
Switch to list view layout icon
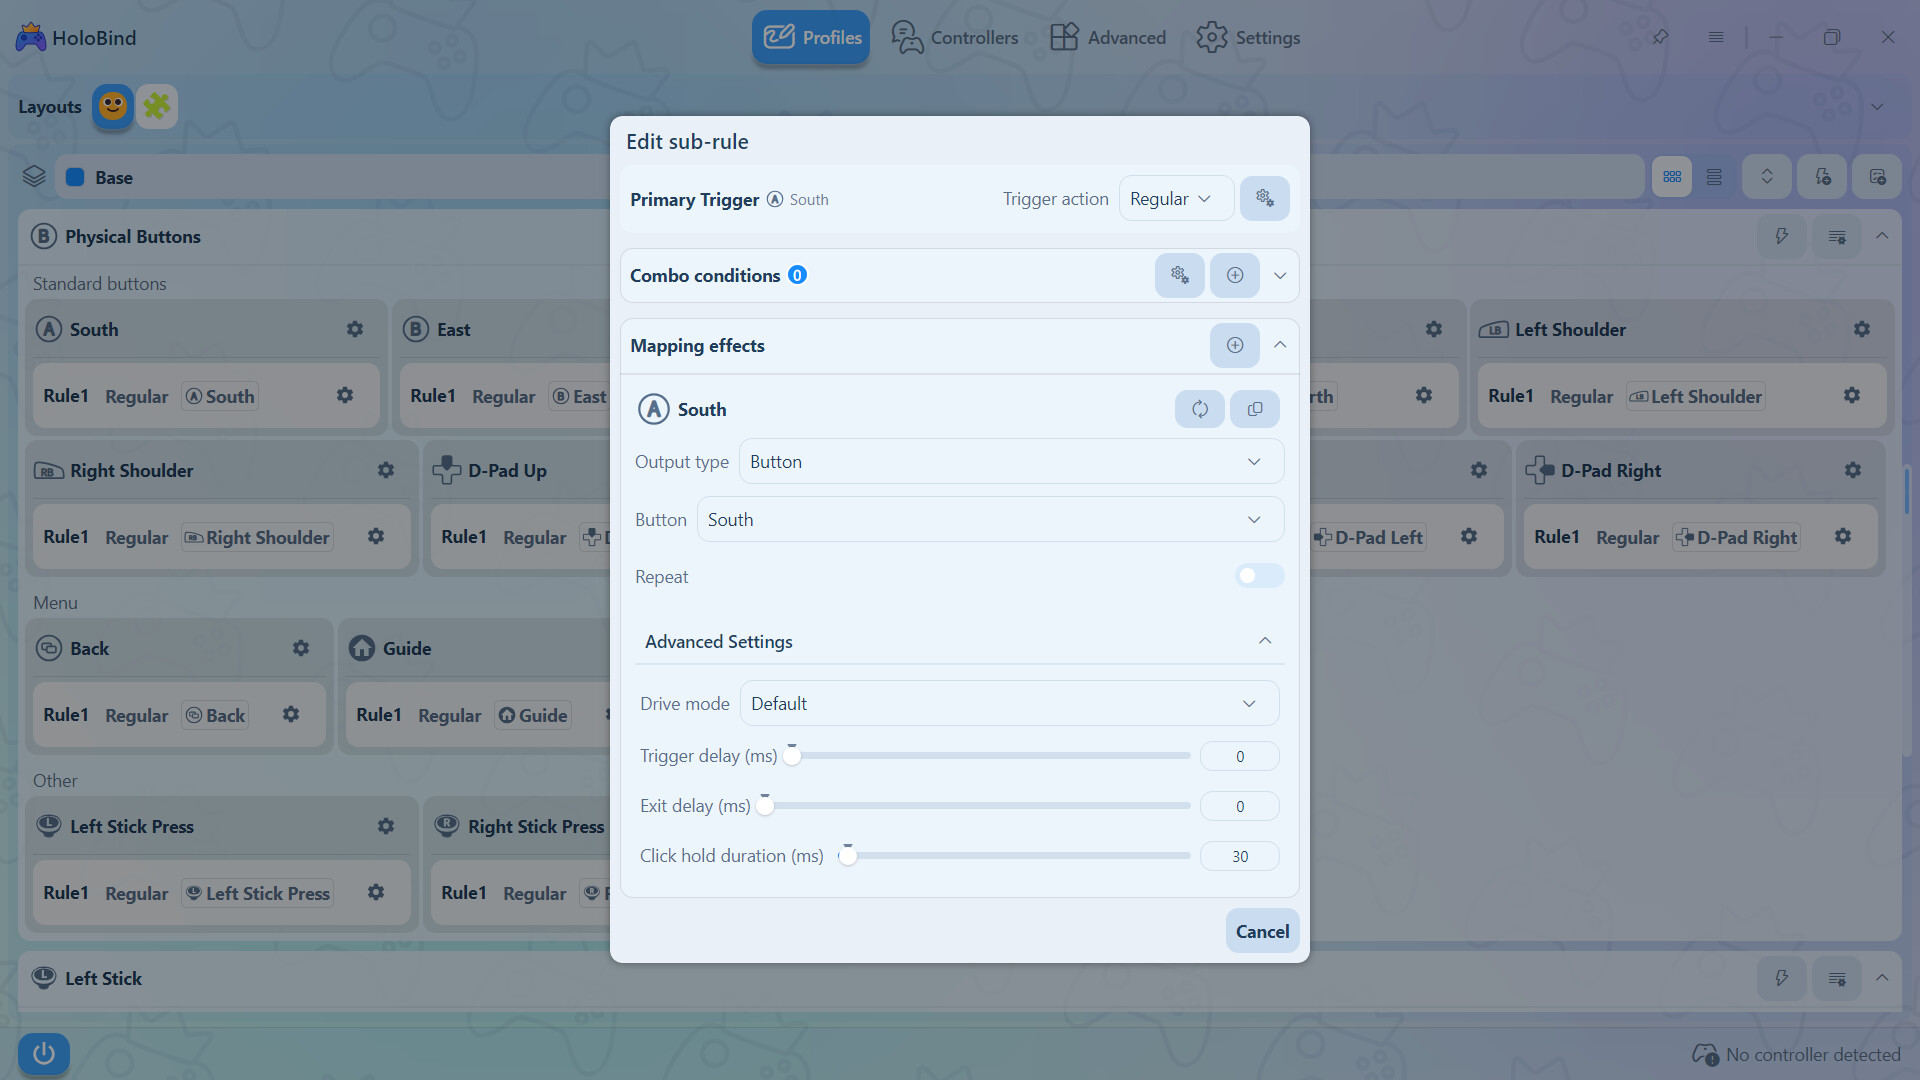pyautogui.click(x=1714, y=177)
